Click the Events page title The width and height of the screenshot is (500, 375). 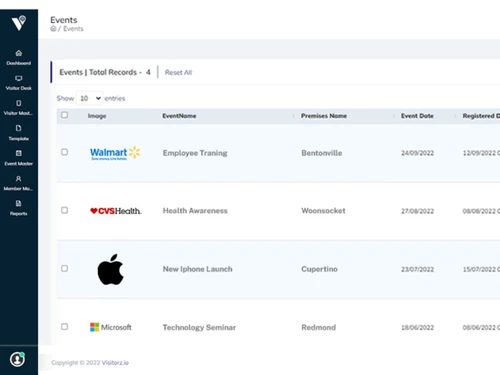(64, 20)
